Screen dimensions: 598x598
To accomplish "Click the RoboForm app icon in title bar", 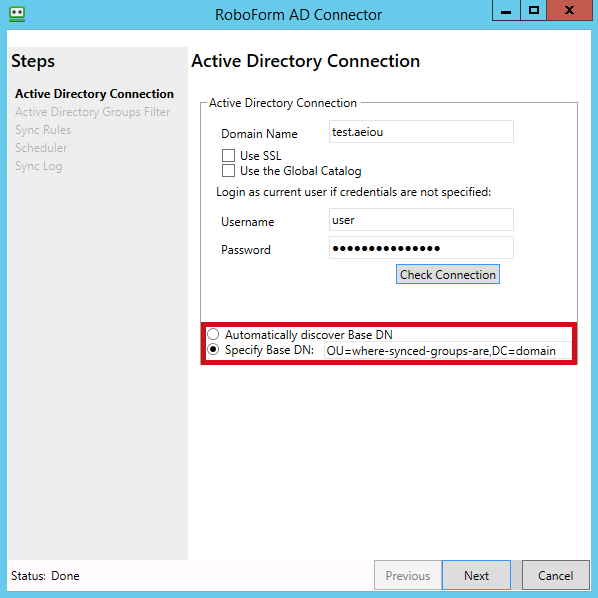I will tap(17, 14).
